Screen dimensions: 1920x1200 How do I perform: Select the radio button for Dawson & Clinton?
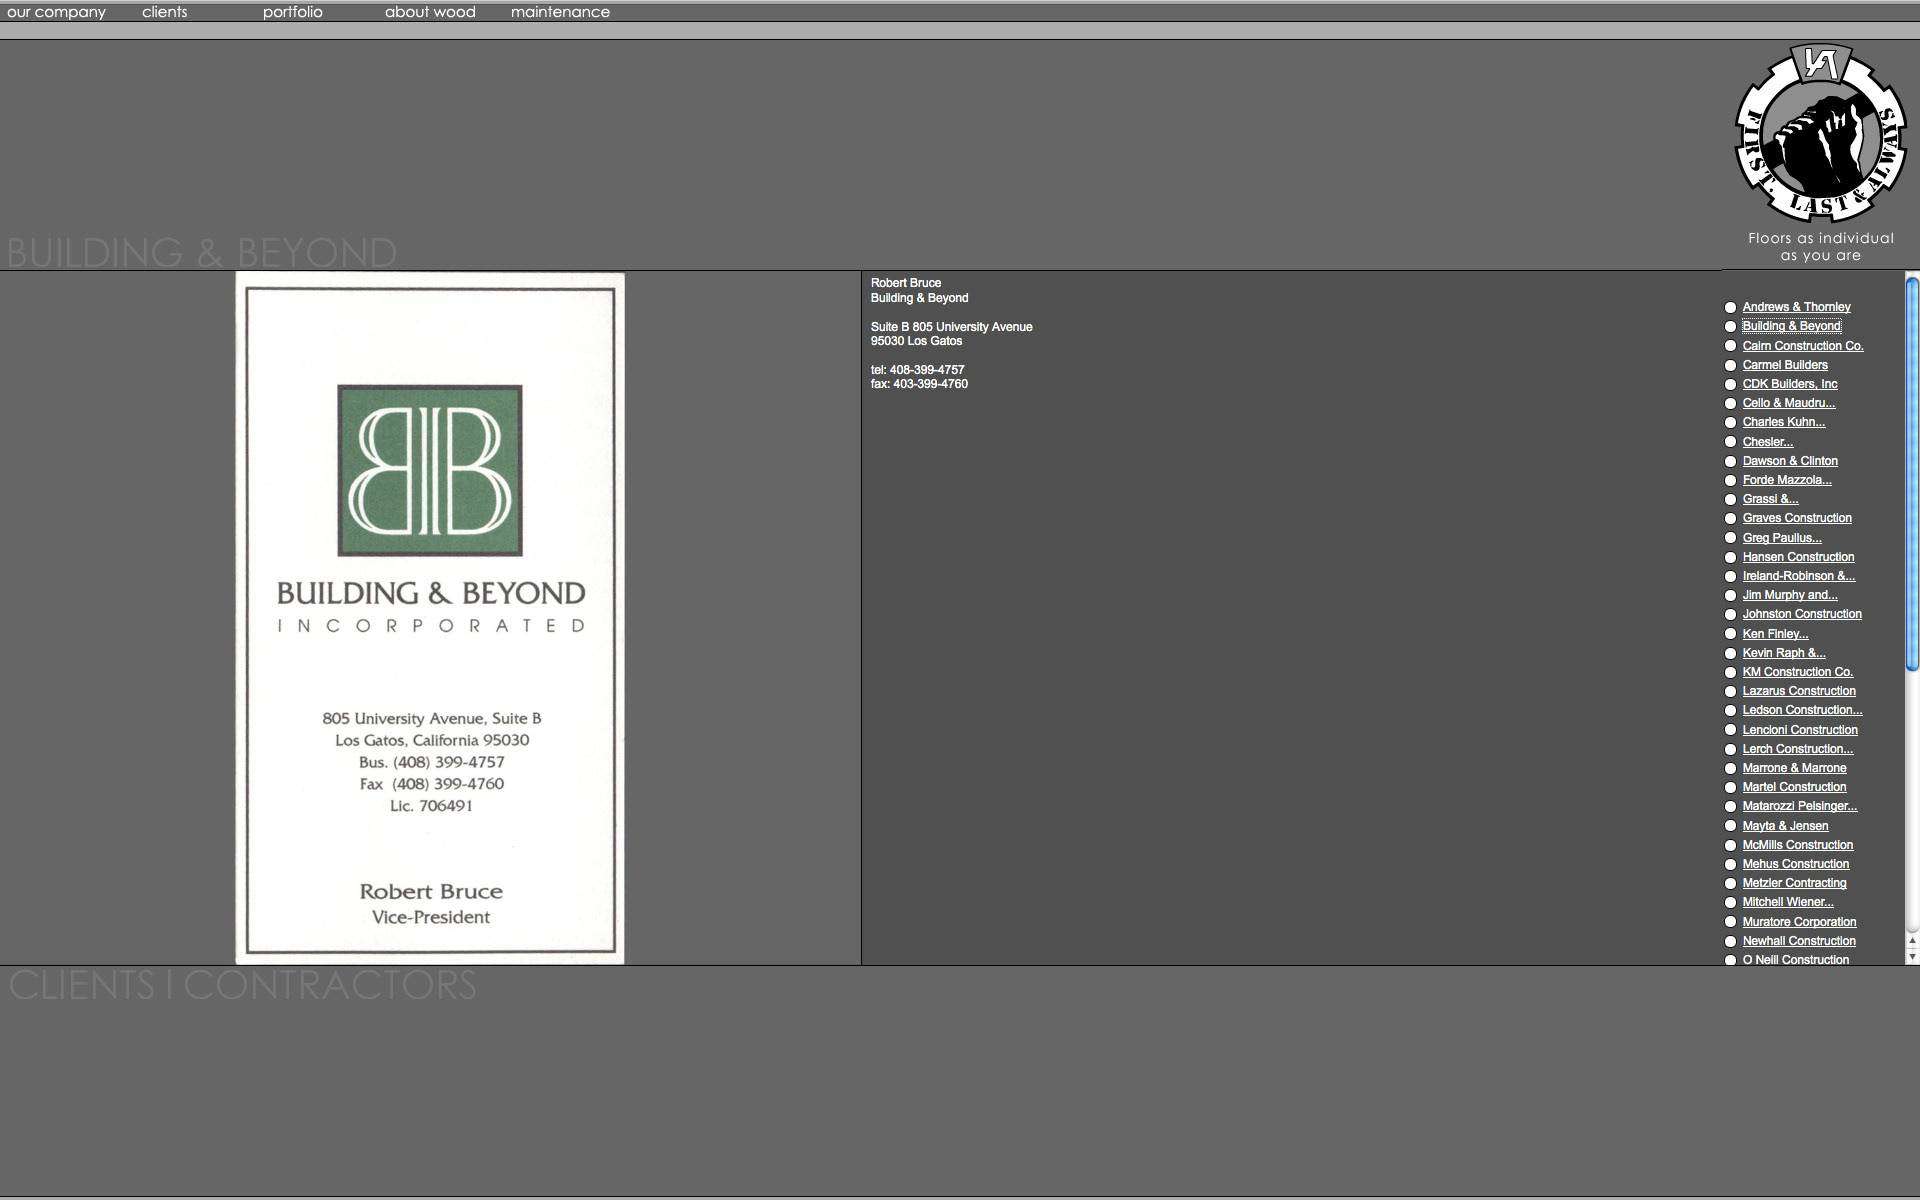point(1730,462)
